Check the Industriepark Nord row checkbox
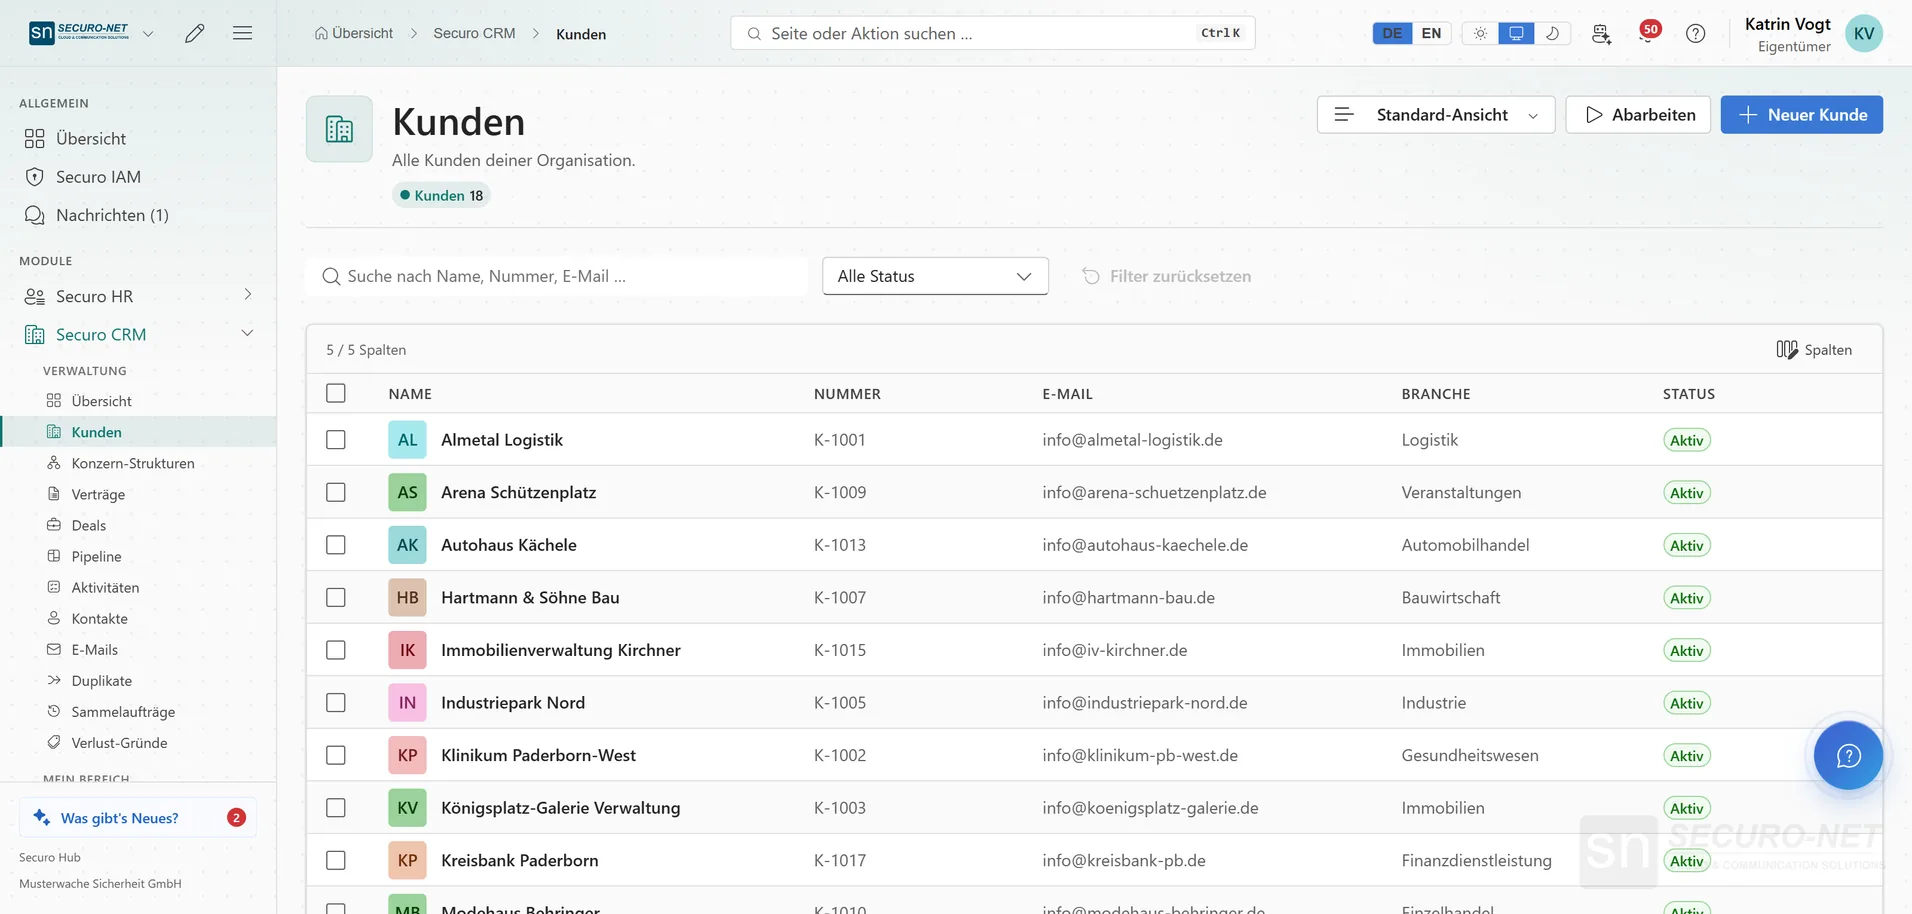1912x914 pixels. pyautogui.click(x=336, y=702)
